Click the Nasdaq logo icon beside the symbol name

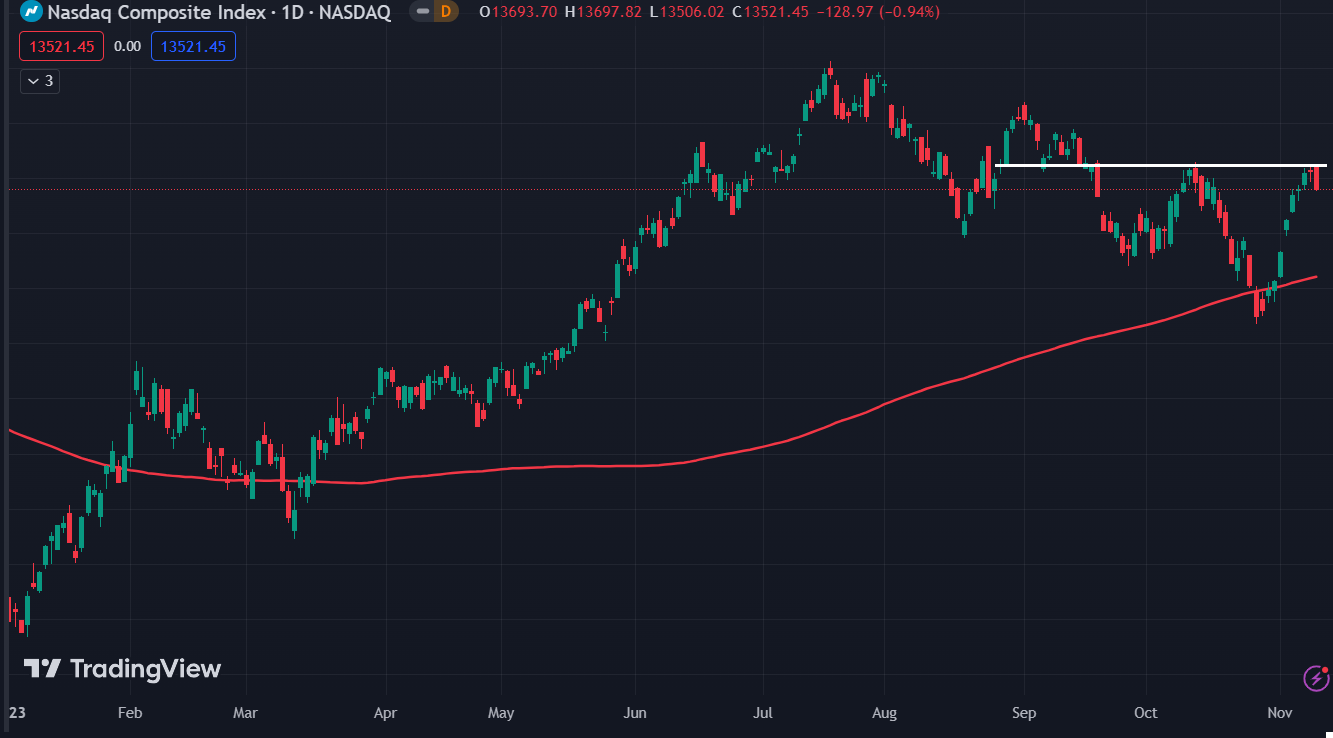click(x=31, y=12)
